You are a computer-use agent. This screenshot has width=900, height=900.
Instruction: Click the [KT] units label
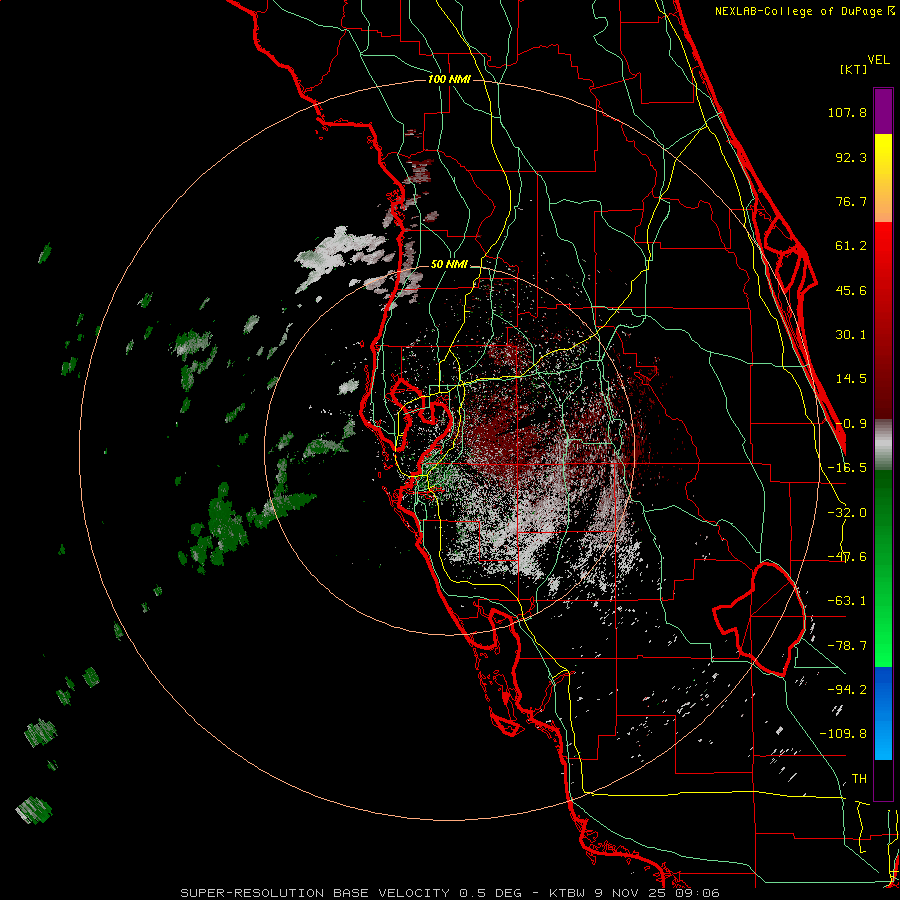(x=854, y=69)
